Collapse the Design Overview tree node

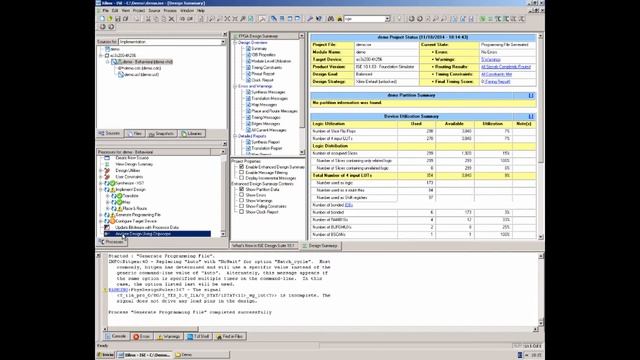(235, 42)
